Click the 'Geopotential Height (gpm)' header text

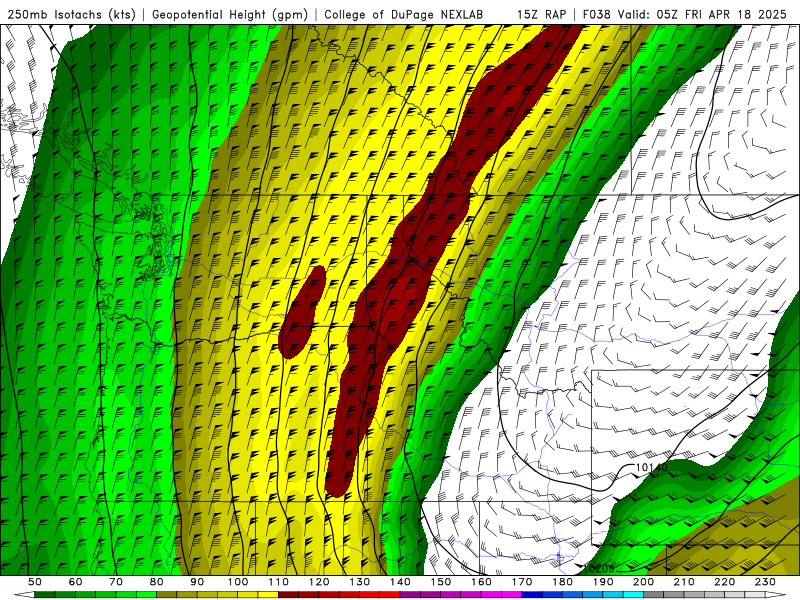tap(230, 14)
